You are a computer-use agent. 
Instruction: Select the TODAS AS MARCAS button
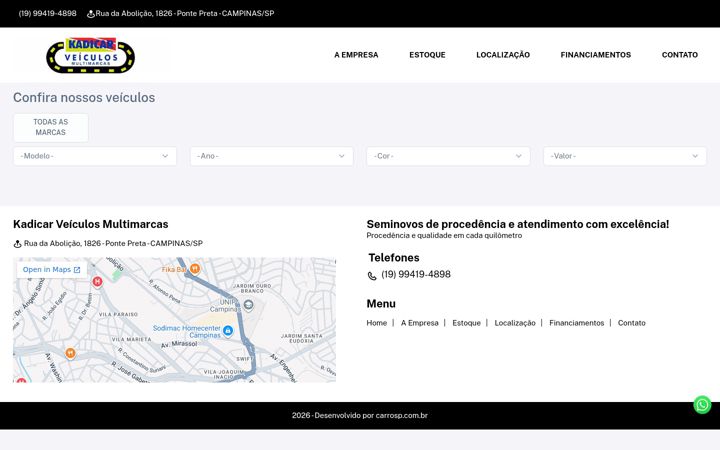point(51,127)
